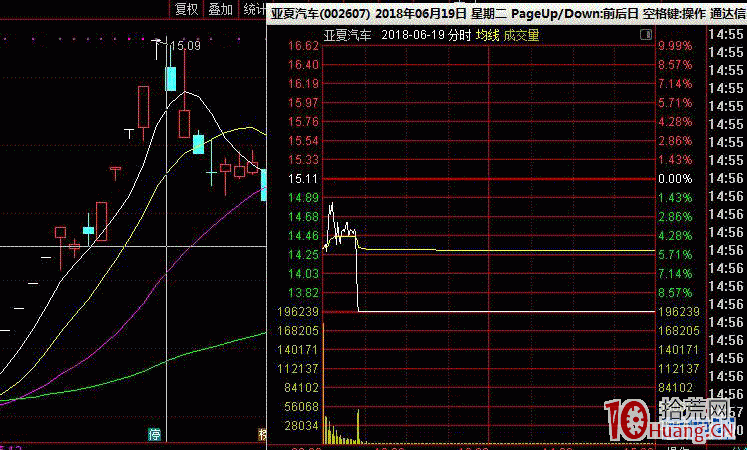Image resolution: width=747 pixels, height=450 pixels.
Task: Click the 成交量 legend label
Action: tap(521, 35)
